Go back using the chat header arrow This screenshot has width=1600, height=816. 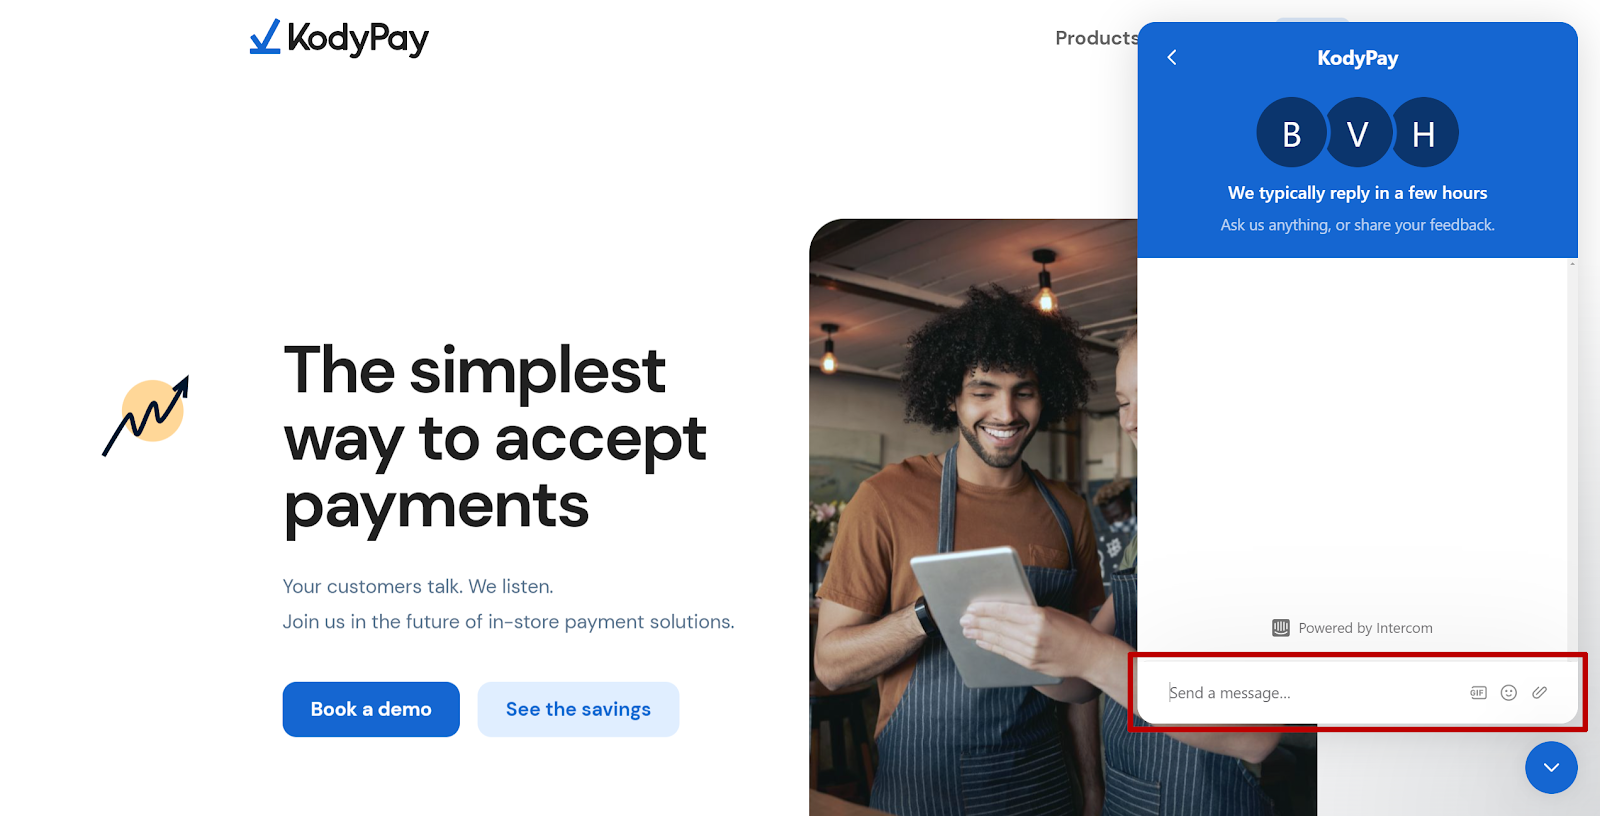tap(1172, 58)
